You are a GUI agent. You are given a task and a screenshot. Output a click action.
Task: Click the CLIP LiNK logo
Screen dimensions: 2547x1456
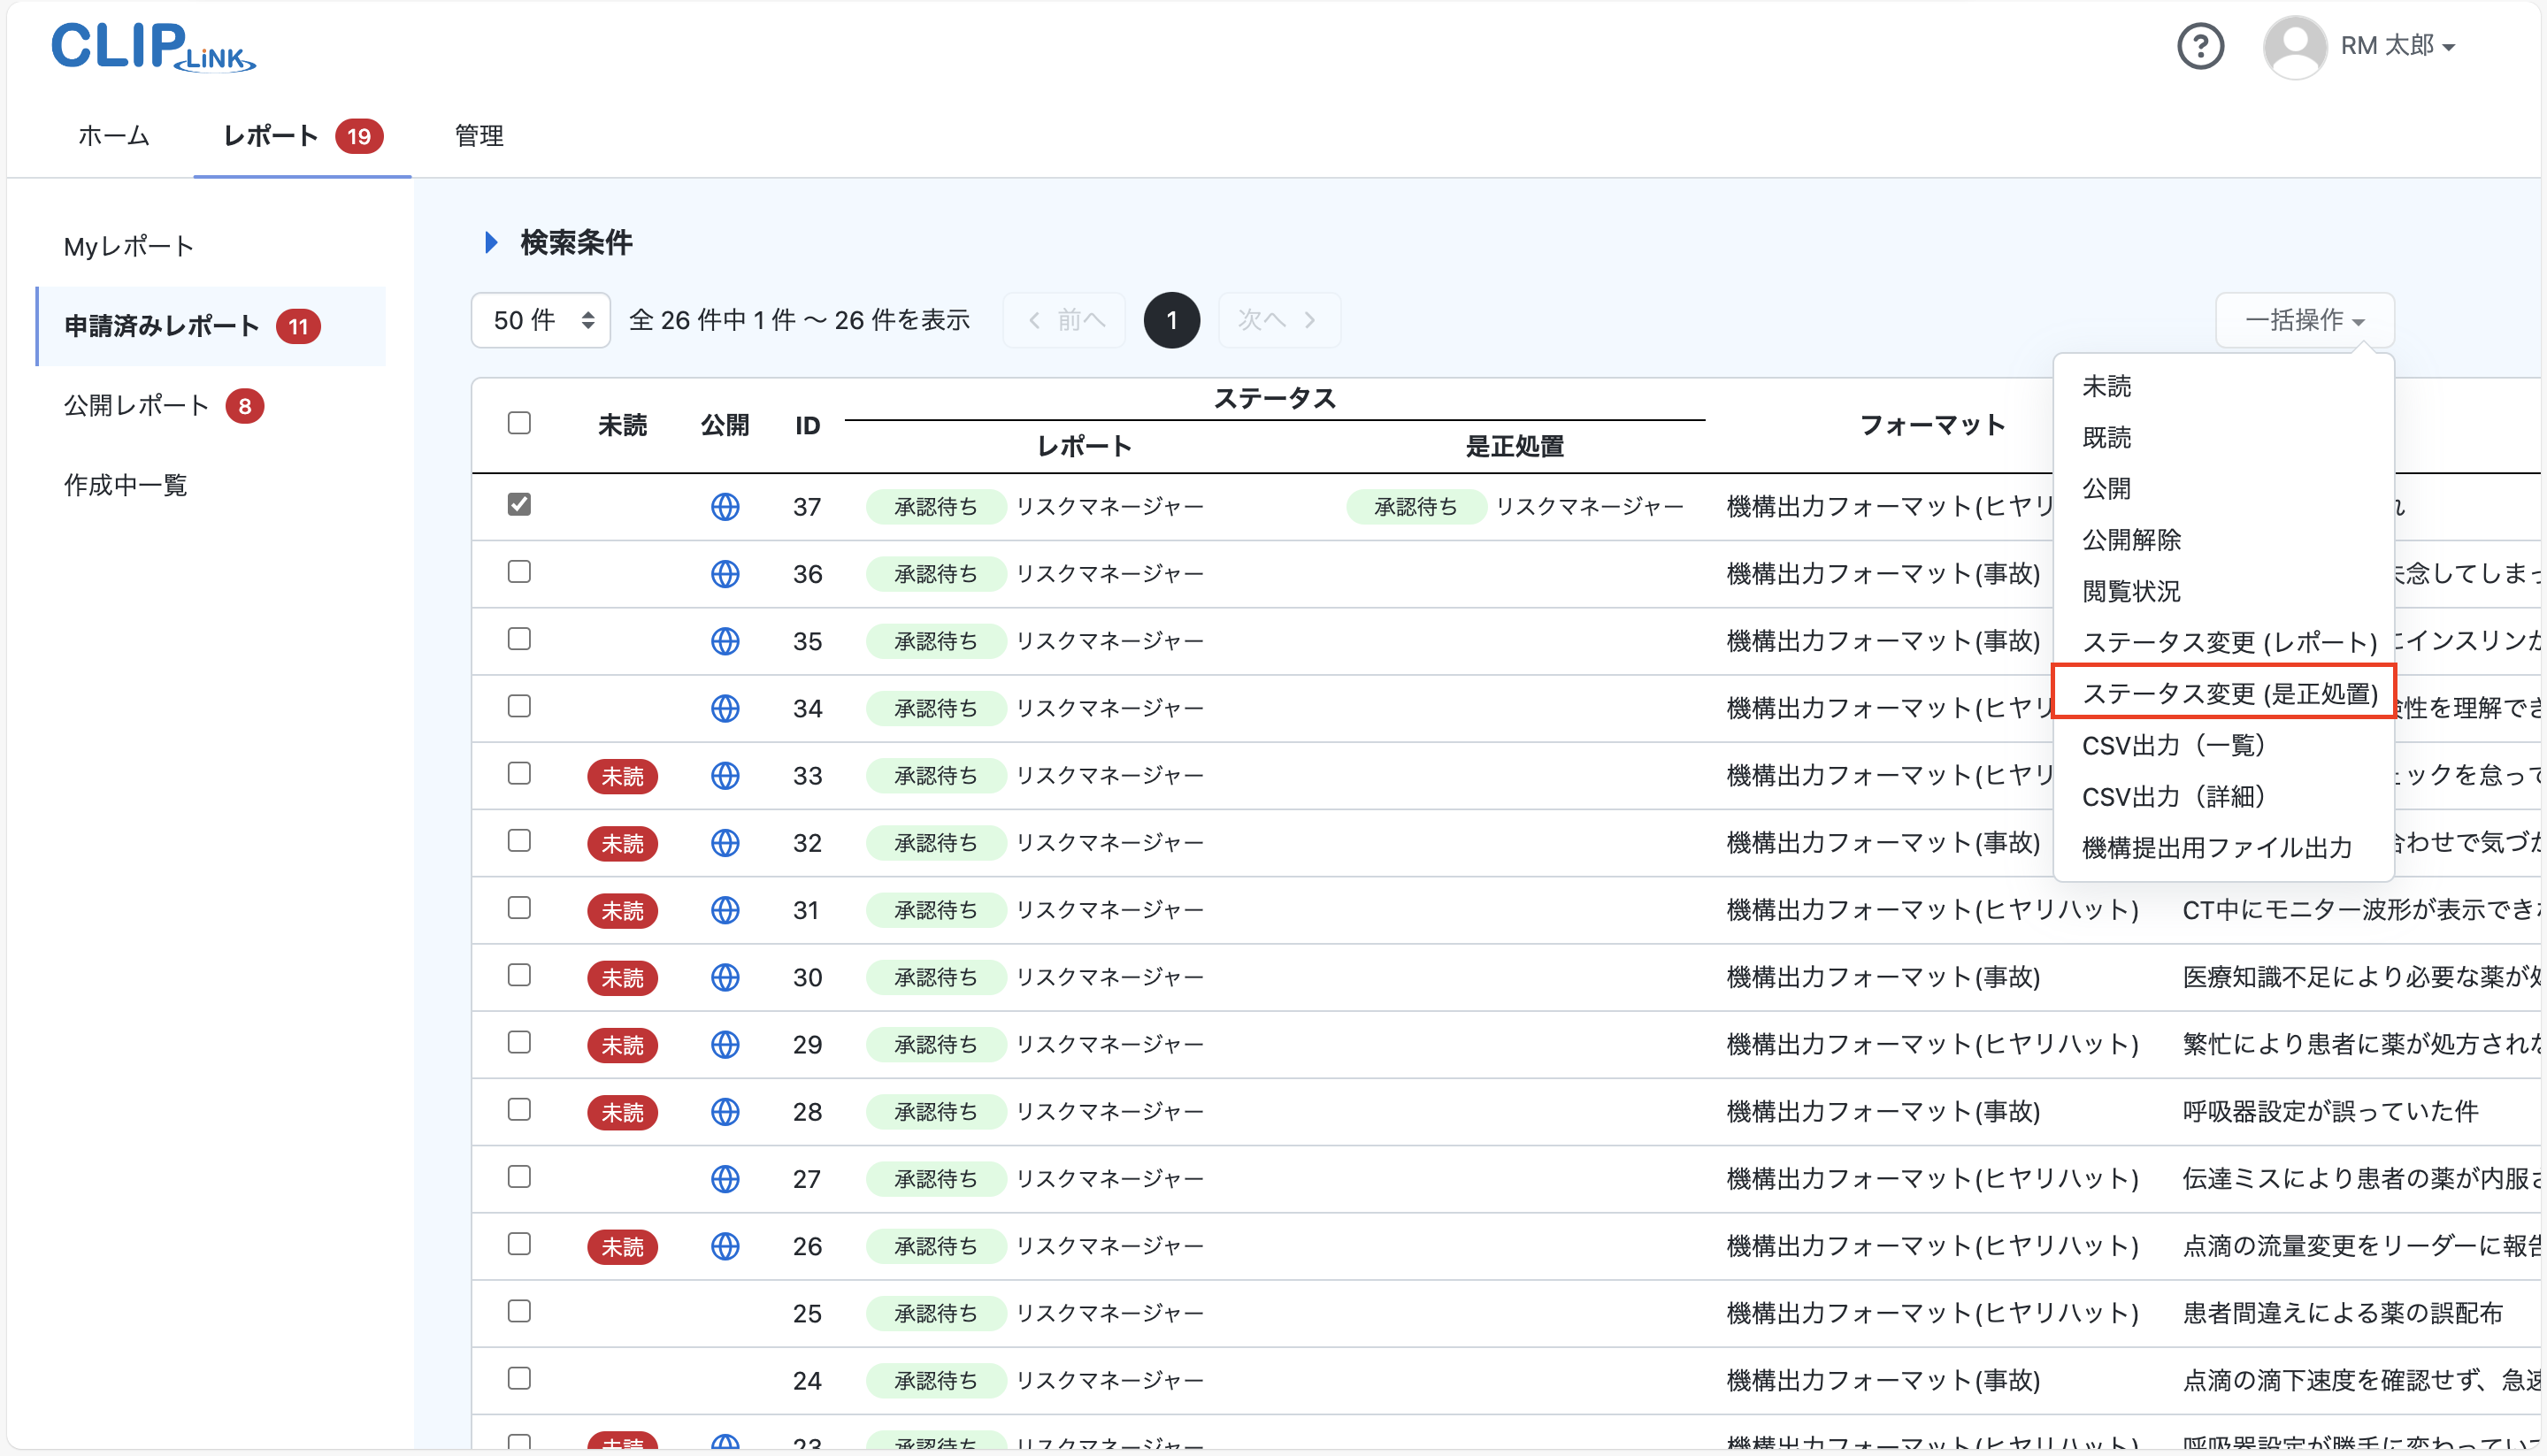(x=152, y=47)
